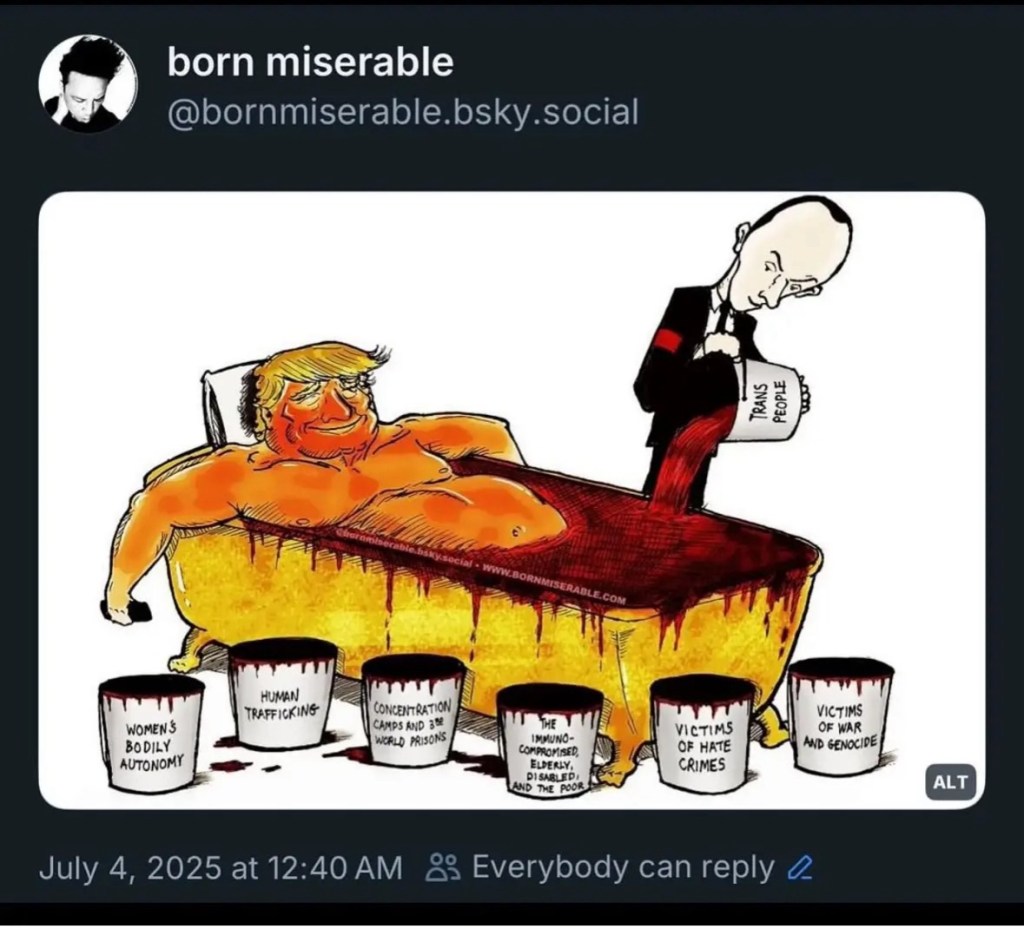
Task: Click the "Everybody can reply" setting text
Action: click(622, 867)
